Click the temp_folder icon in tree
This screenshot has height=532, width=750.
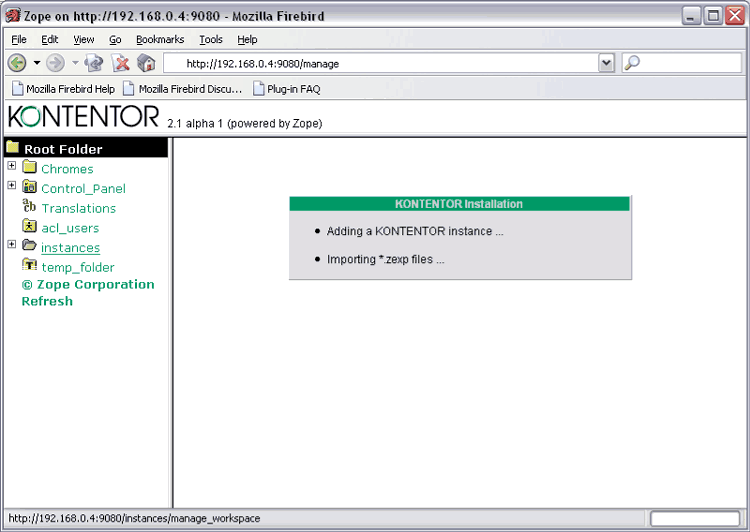point(29,267)
